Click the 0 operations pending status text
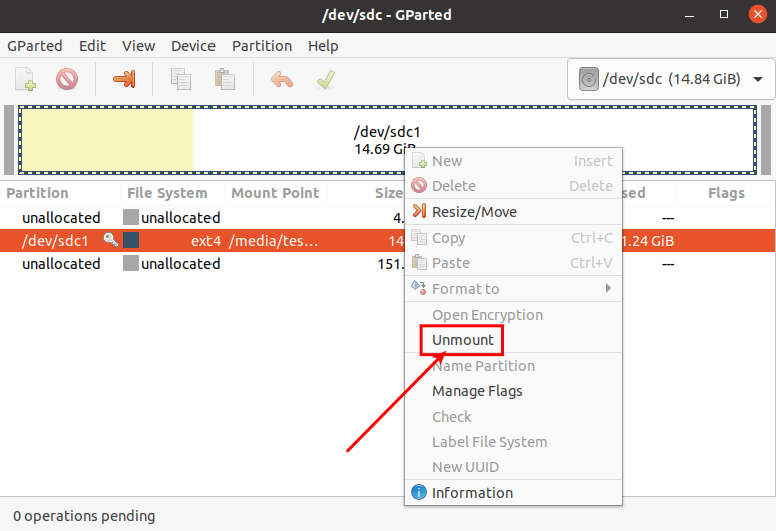 (x=84, y=516)
